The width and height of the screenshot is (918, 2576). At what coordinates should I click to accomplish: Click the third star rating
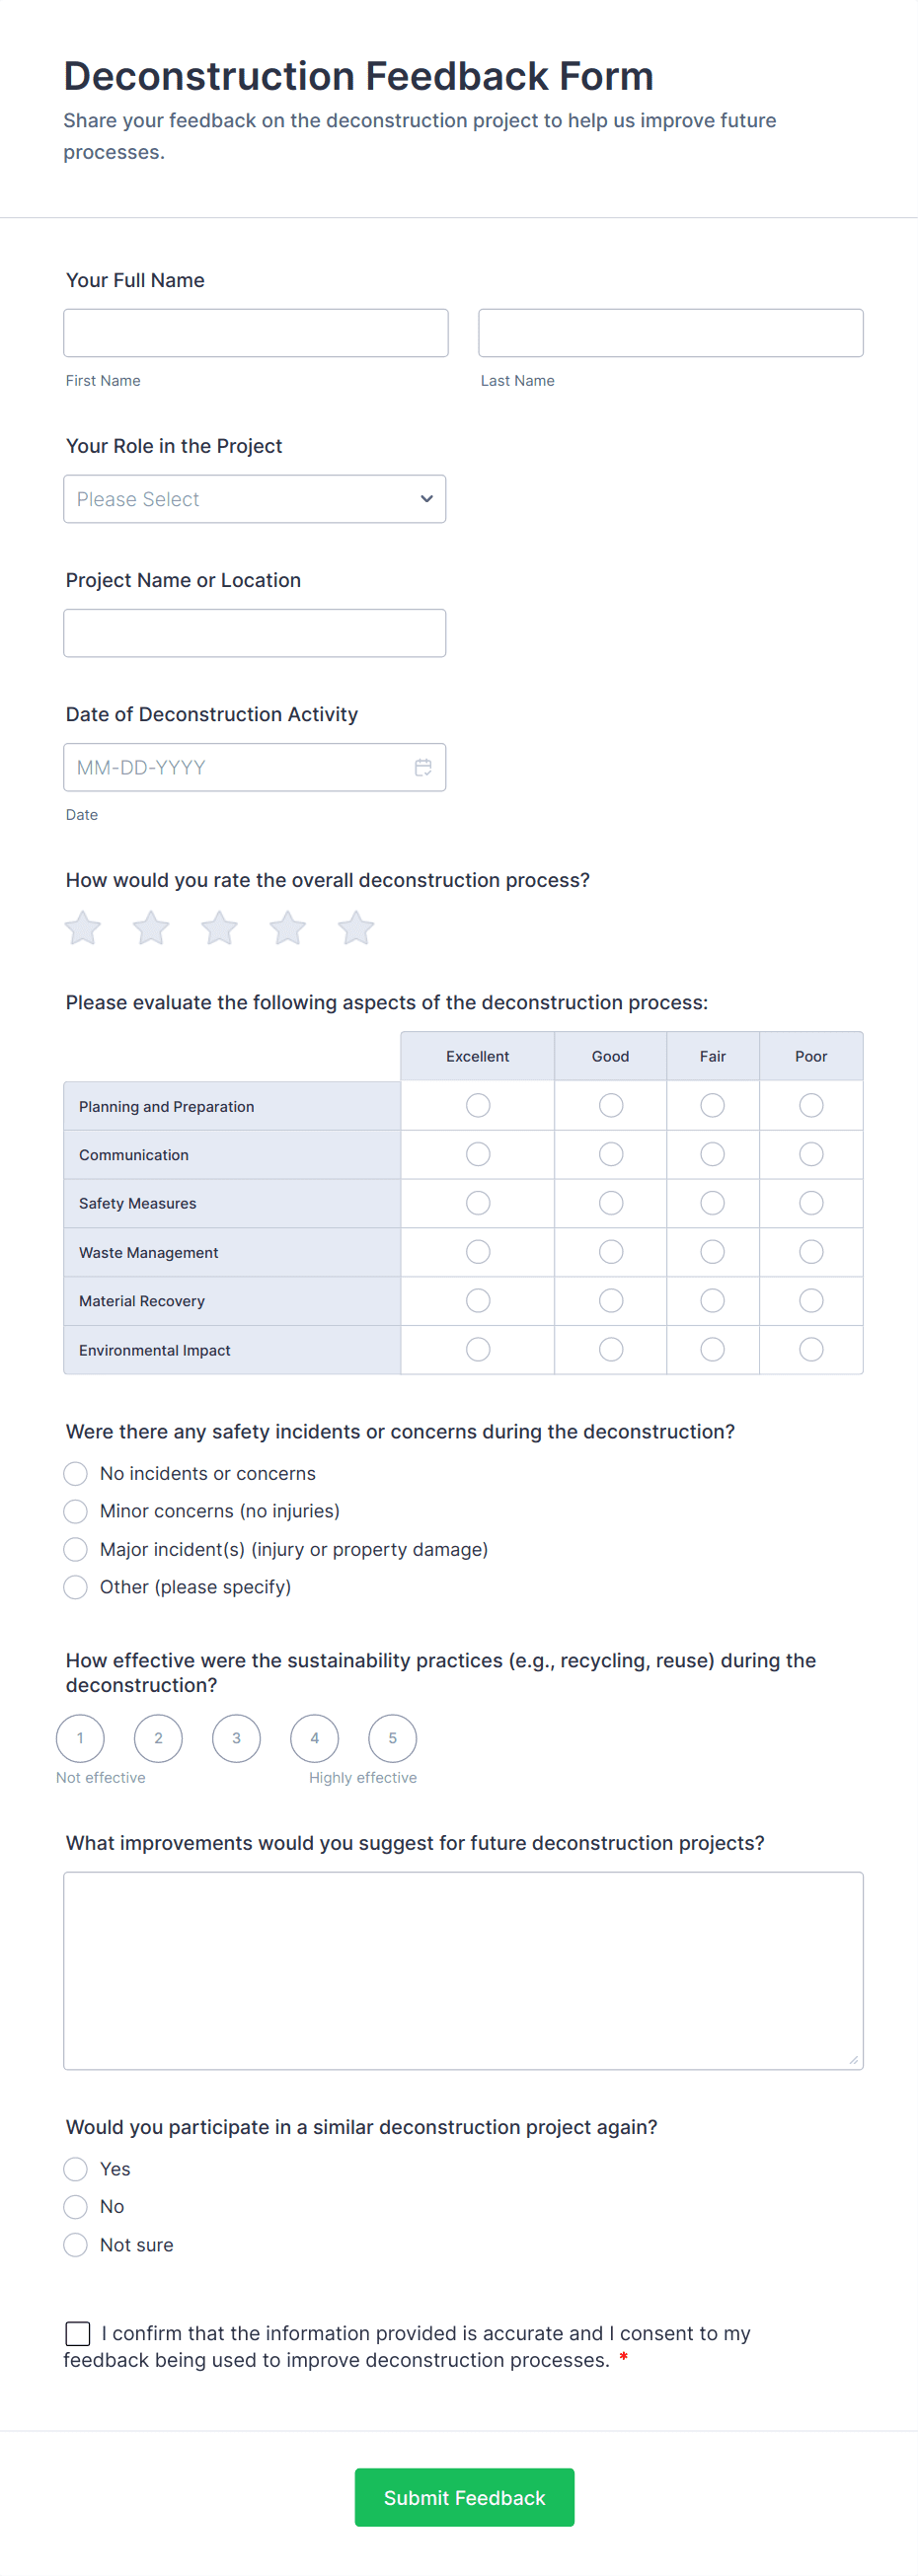tap(219, 927)
